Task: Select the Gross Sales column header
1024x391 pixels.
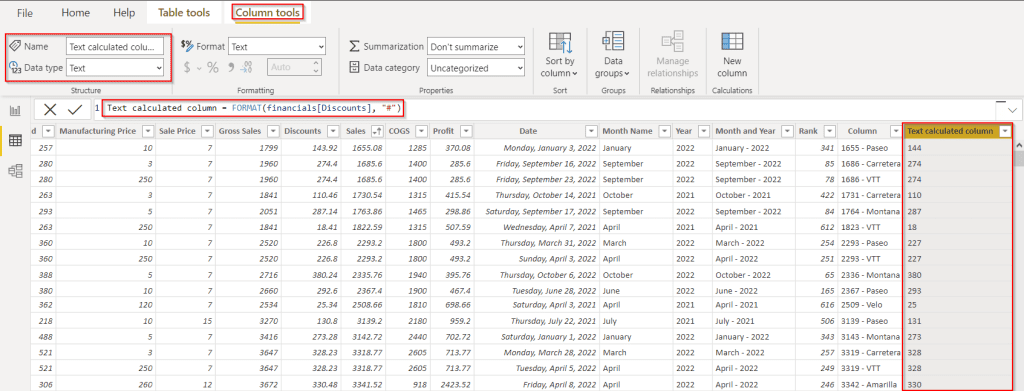Action: pyautogui.click(x=240, y=131)
